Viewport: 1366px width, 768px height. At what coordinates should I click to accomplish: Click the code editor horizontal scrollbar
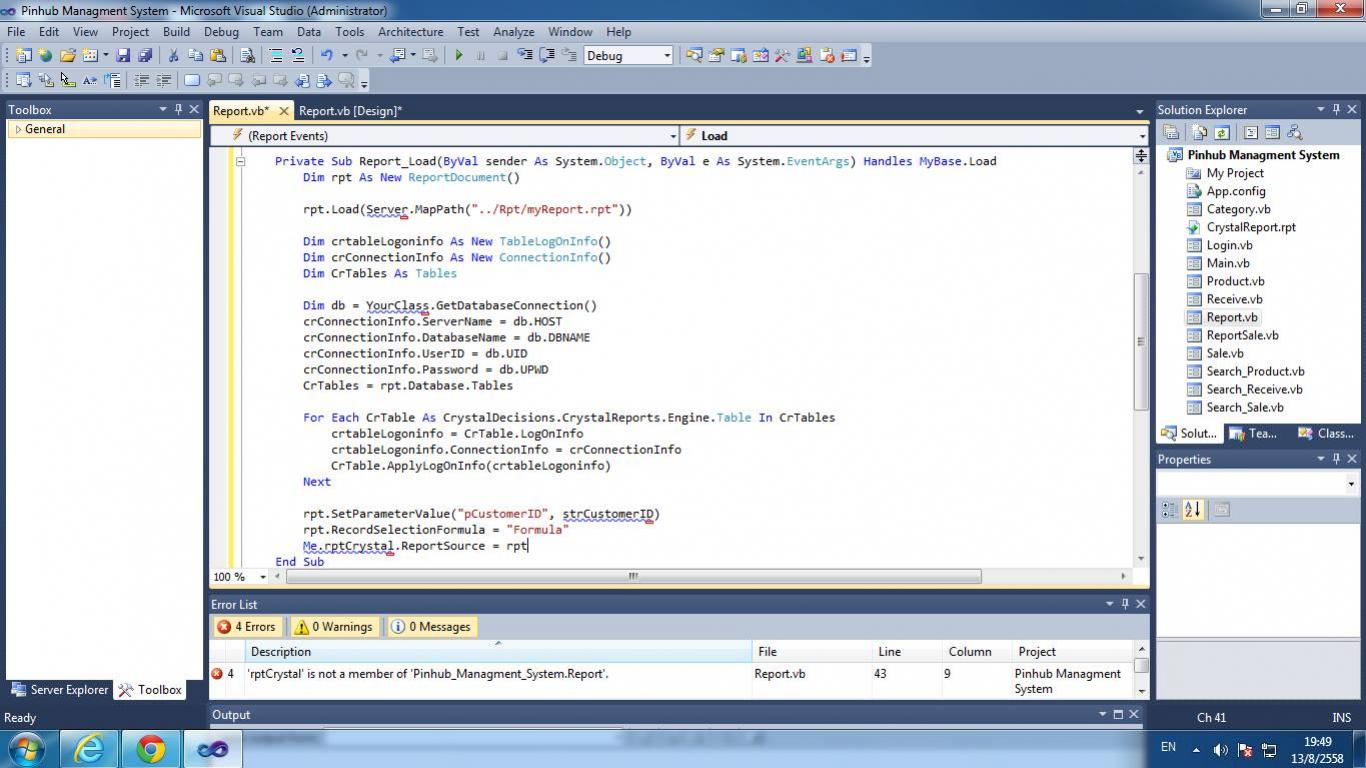[x=633, y=576]
